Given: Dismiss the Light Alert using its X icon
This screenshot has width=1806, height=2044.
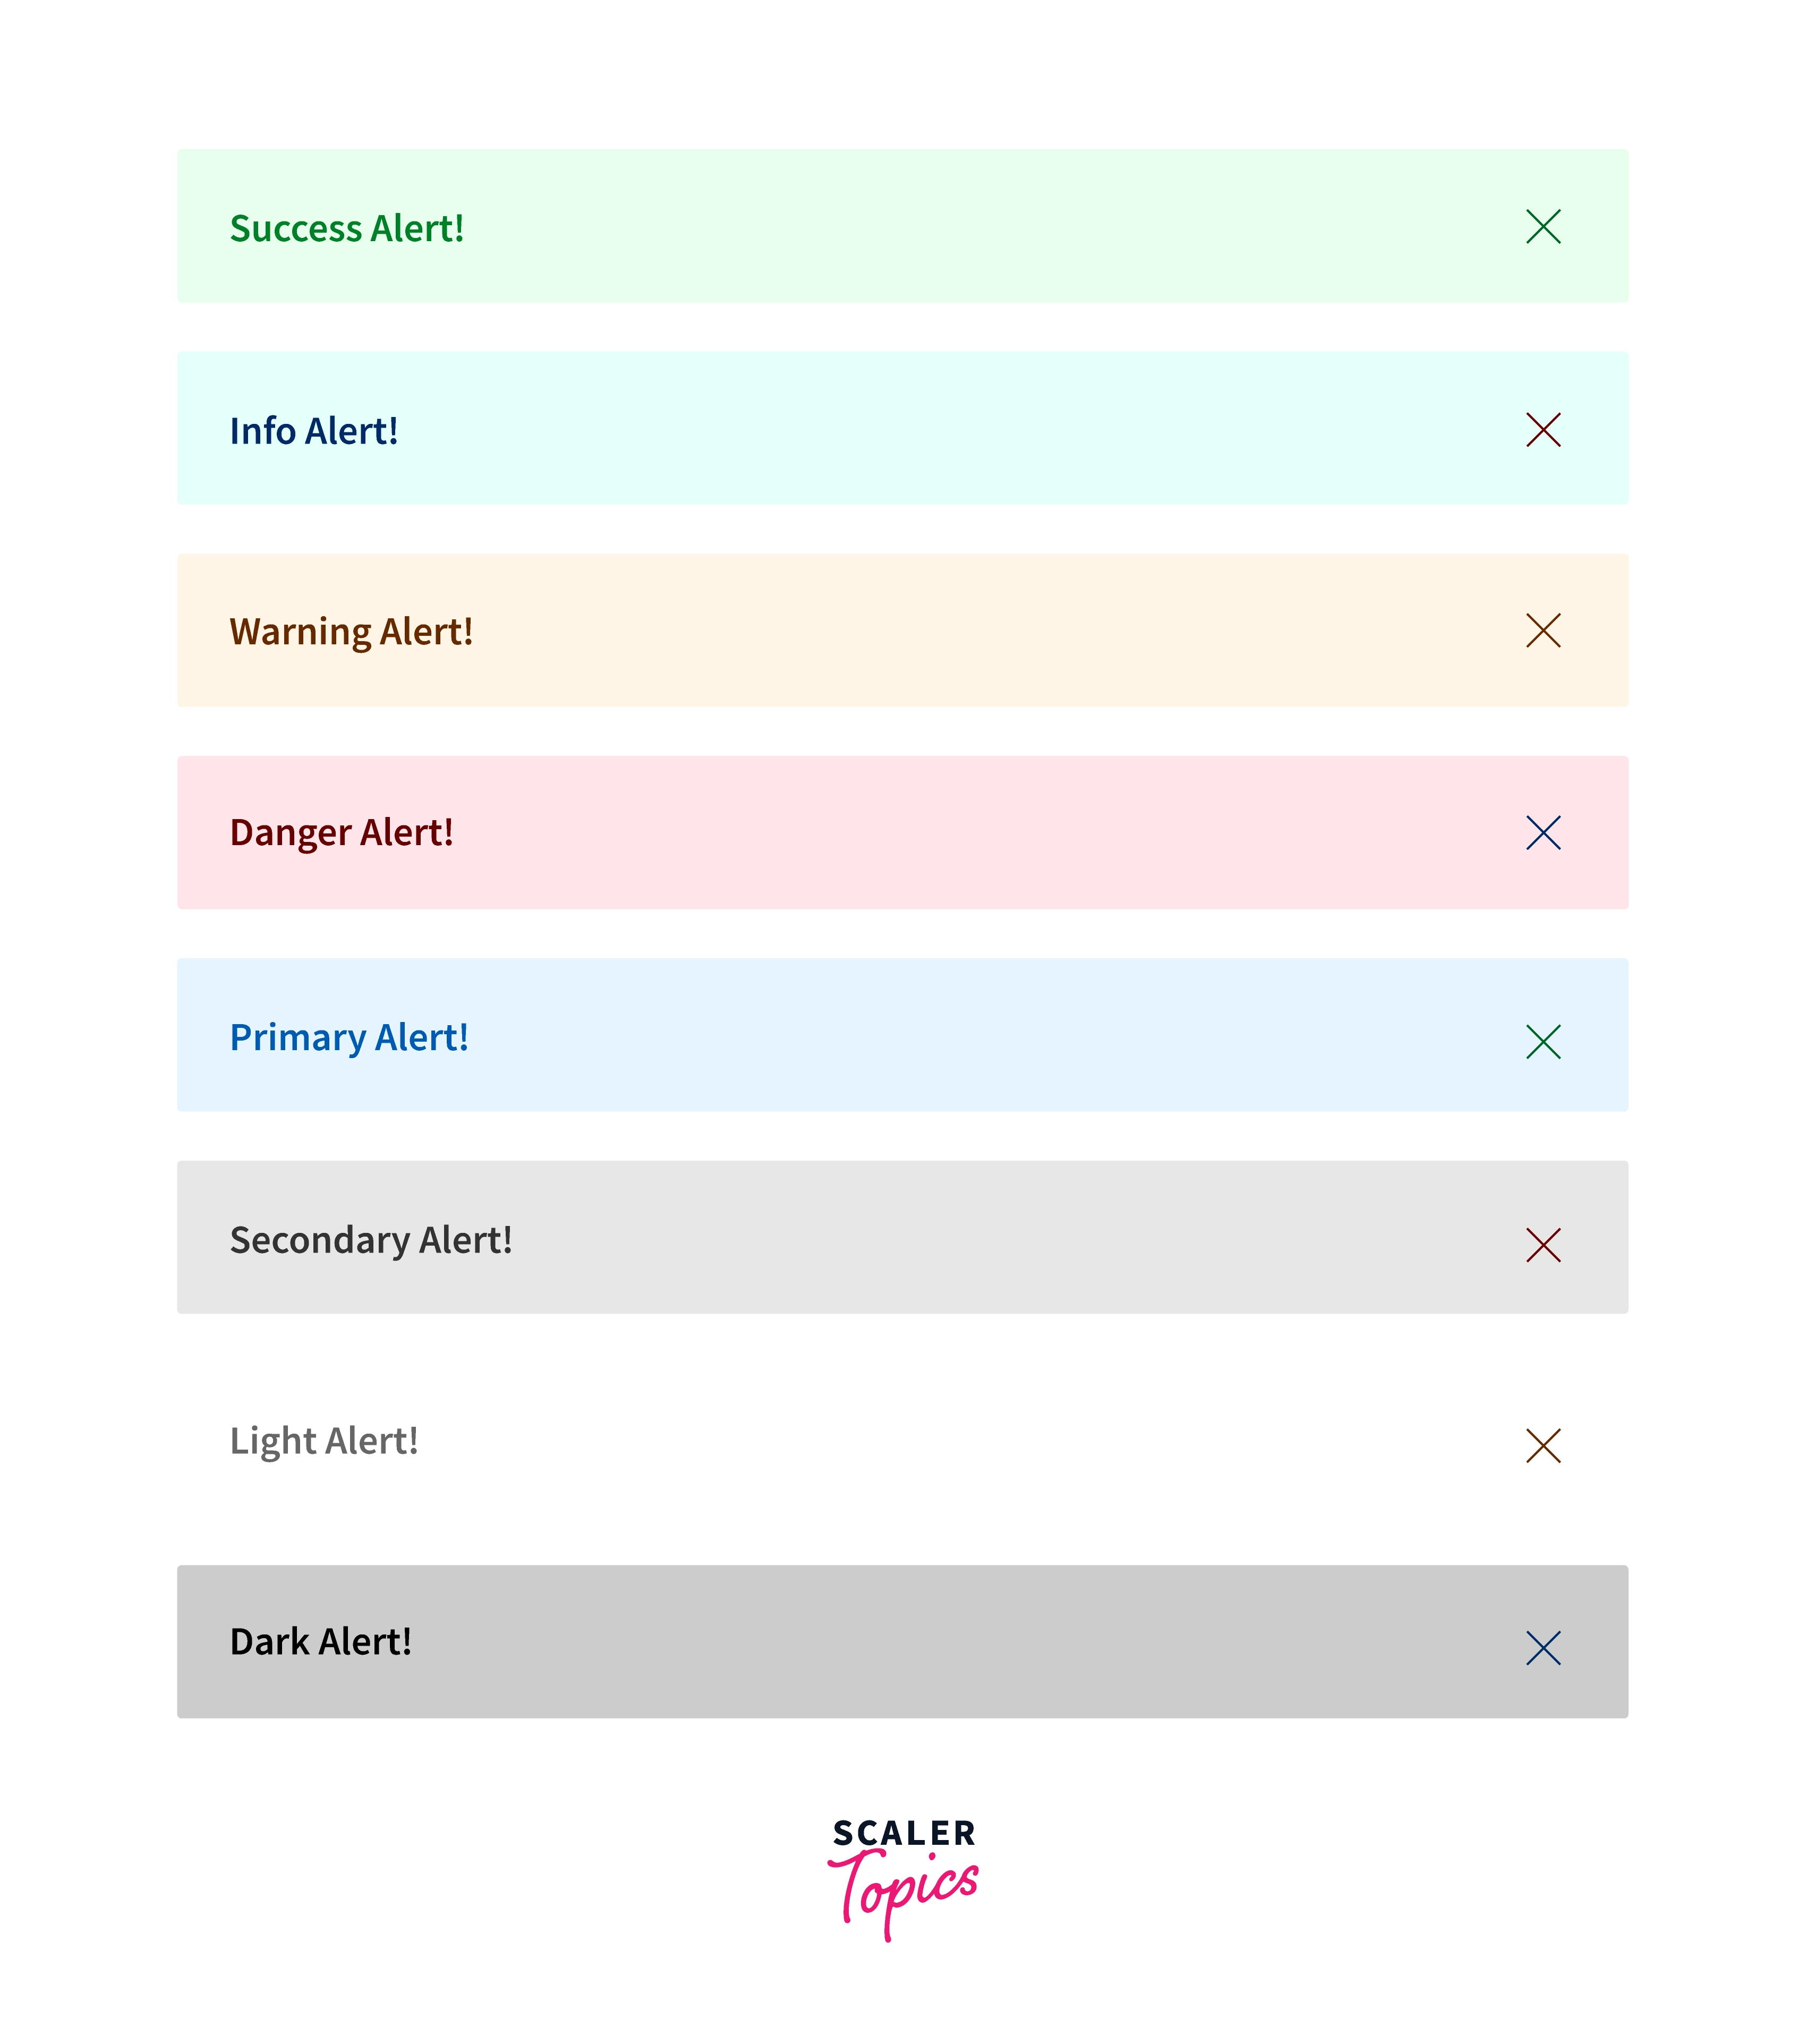Looking at the screenshot, I should (1543, 1446).
